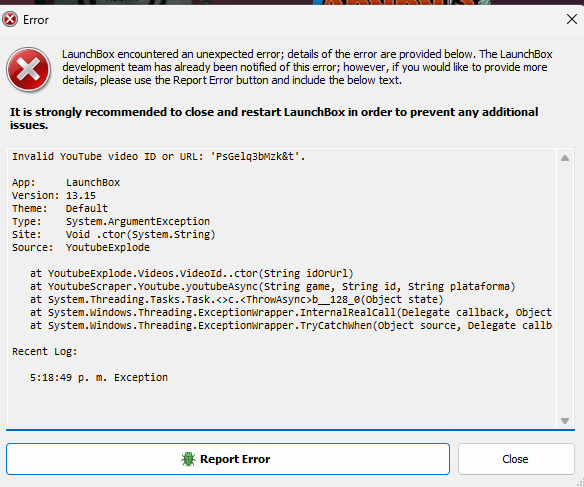Click the scrollbar up arrow in error details
Screen dimensions: 584x487
click(x=565, y=158)
